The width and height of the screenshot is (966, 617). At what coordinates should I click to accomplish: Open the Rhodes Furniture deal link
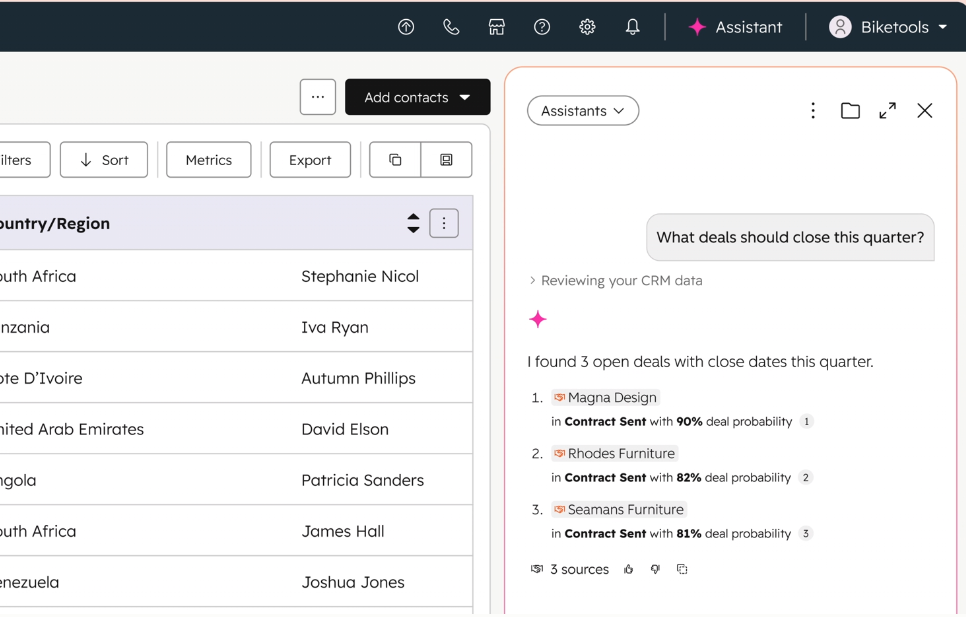click(615, 454)
